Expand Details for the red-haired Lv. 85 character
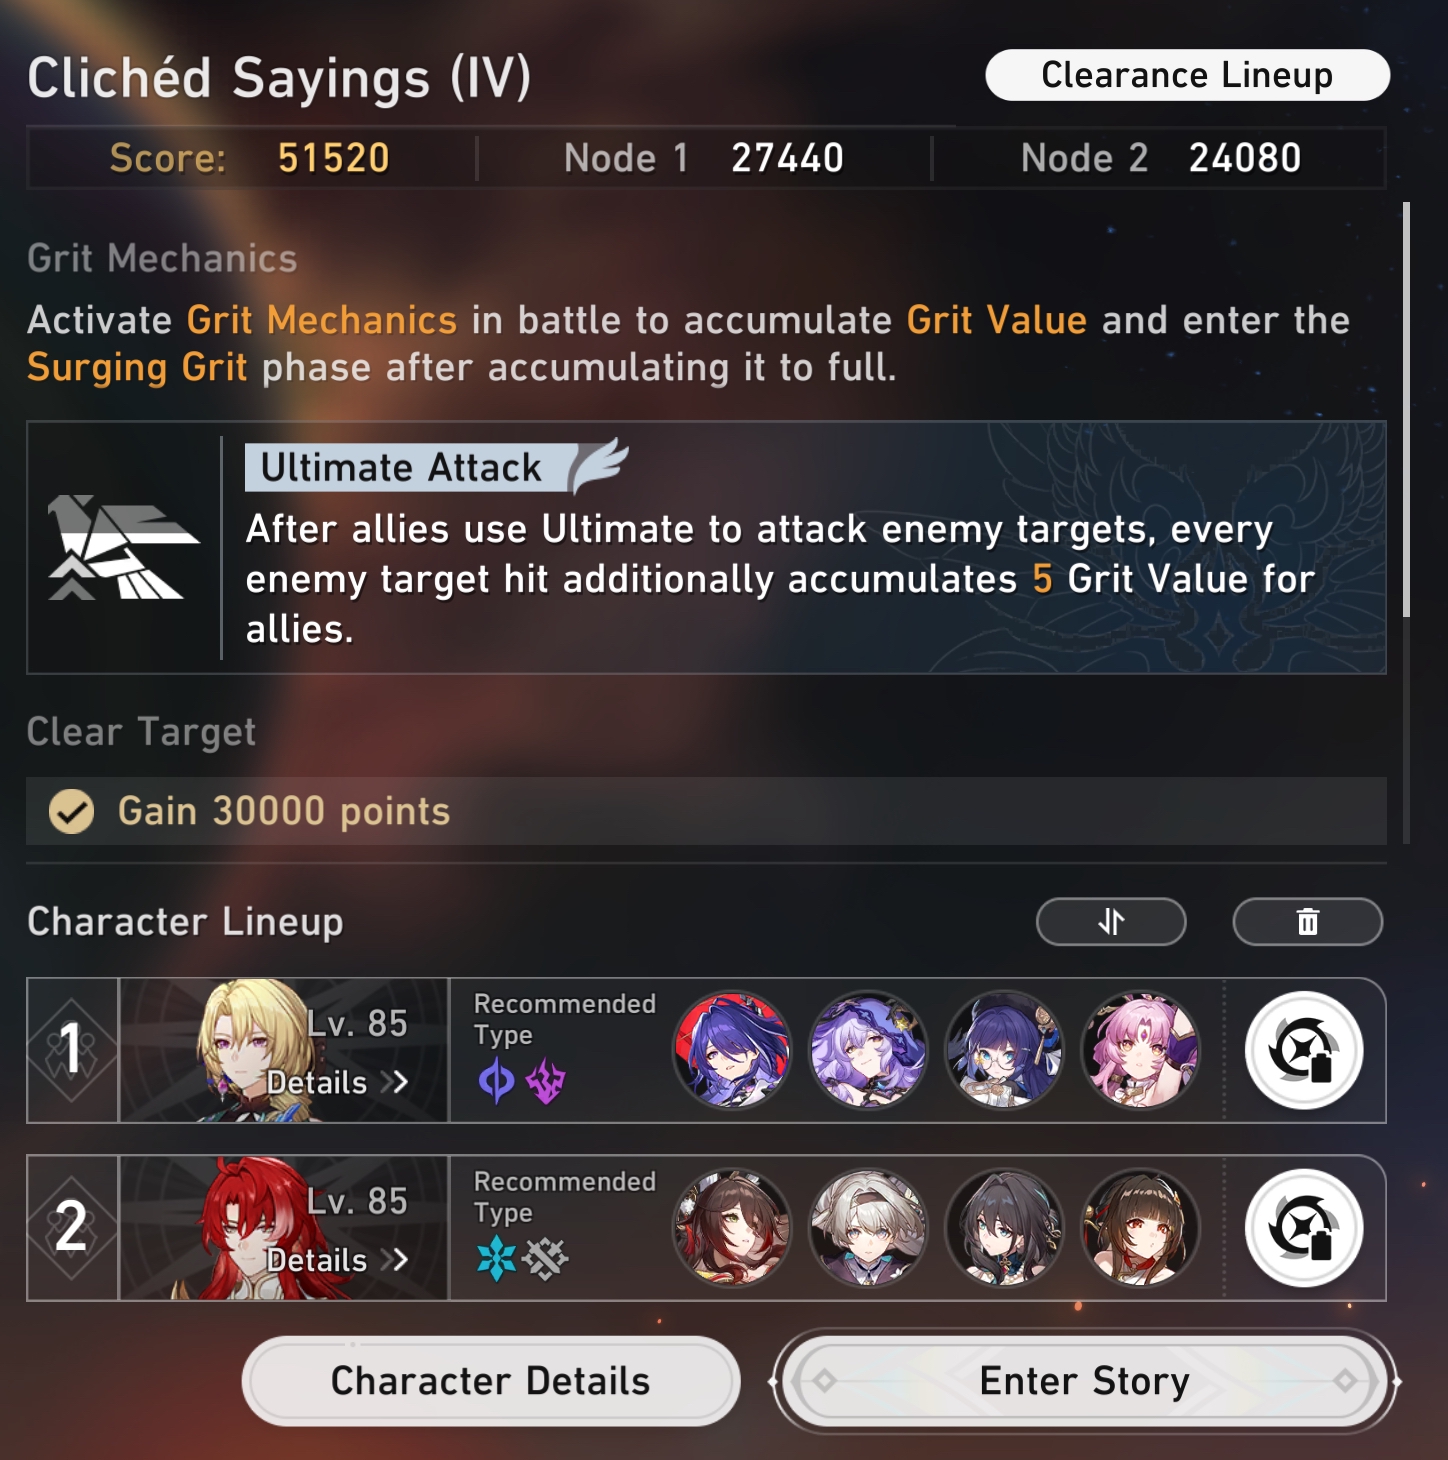The height and width of the screenshot is (1460, 1448). [x=337, y=1260]
